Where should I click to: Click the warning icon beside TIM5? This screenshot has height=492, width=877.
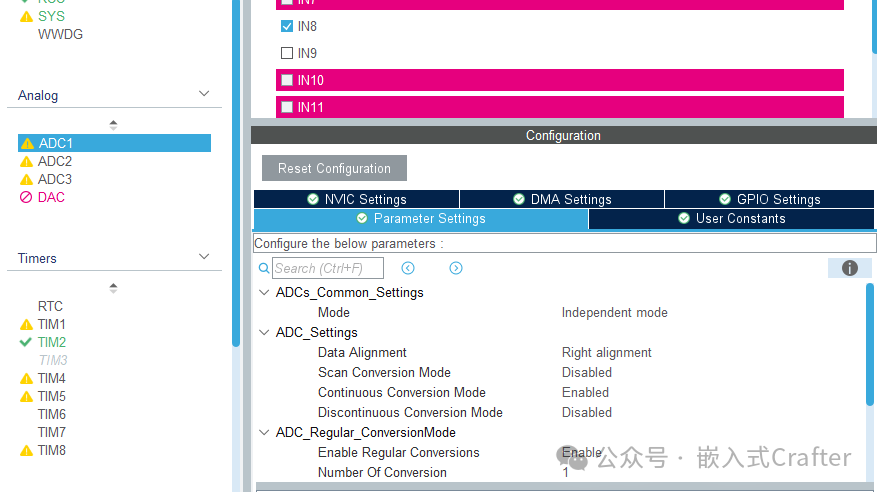(26, 396)
